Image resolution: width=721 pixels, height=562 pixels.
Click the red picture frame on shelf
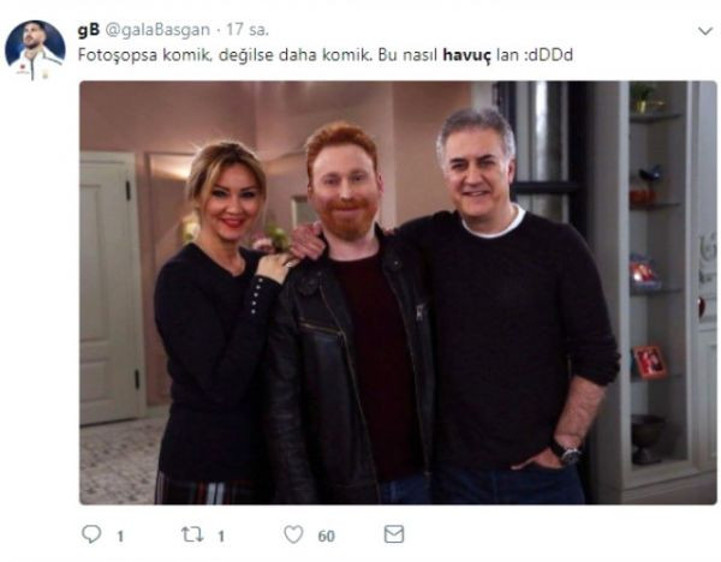point(649,362)
